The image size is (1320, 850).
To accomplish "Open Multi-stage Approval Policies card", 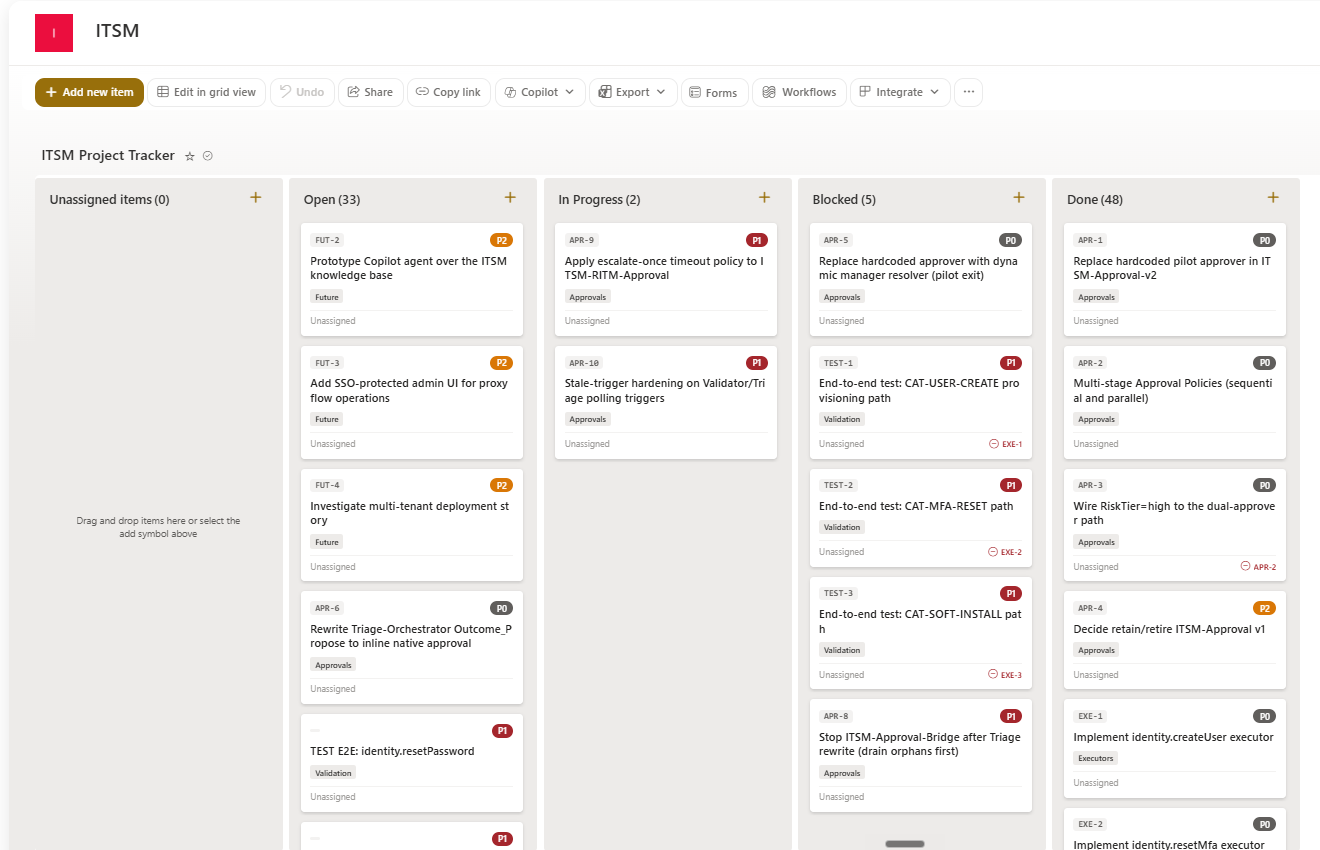I will click(1175, 402).
